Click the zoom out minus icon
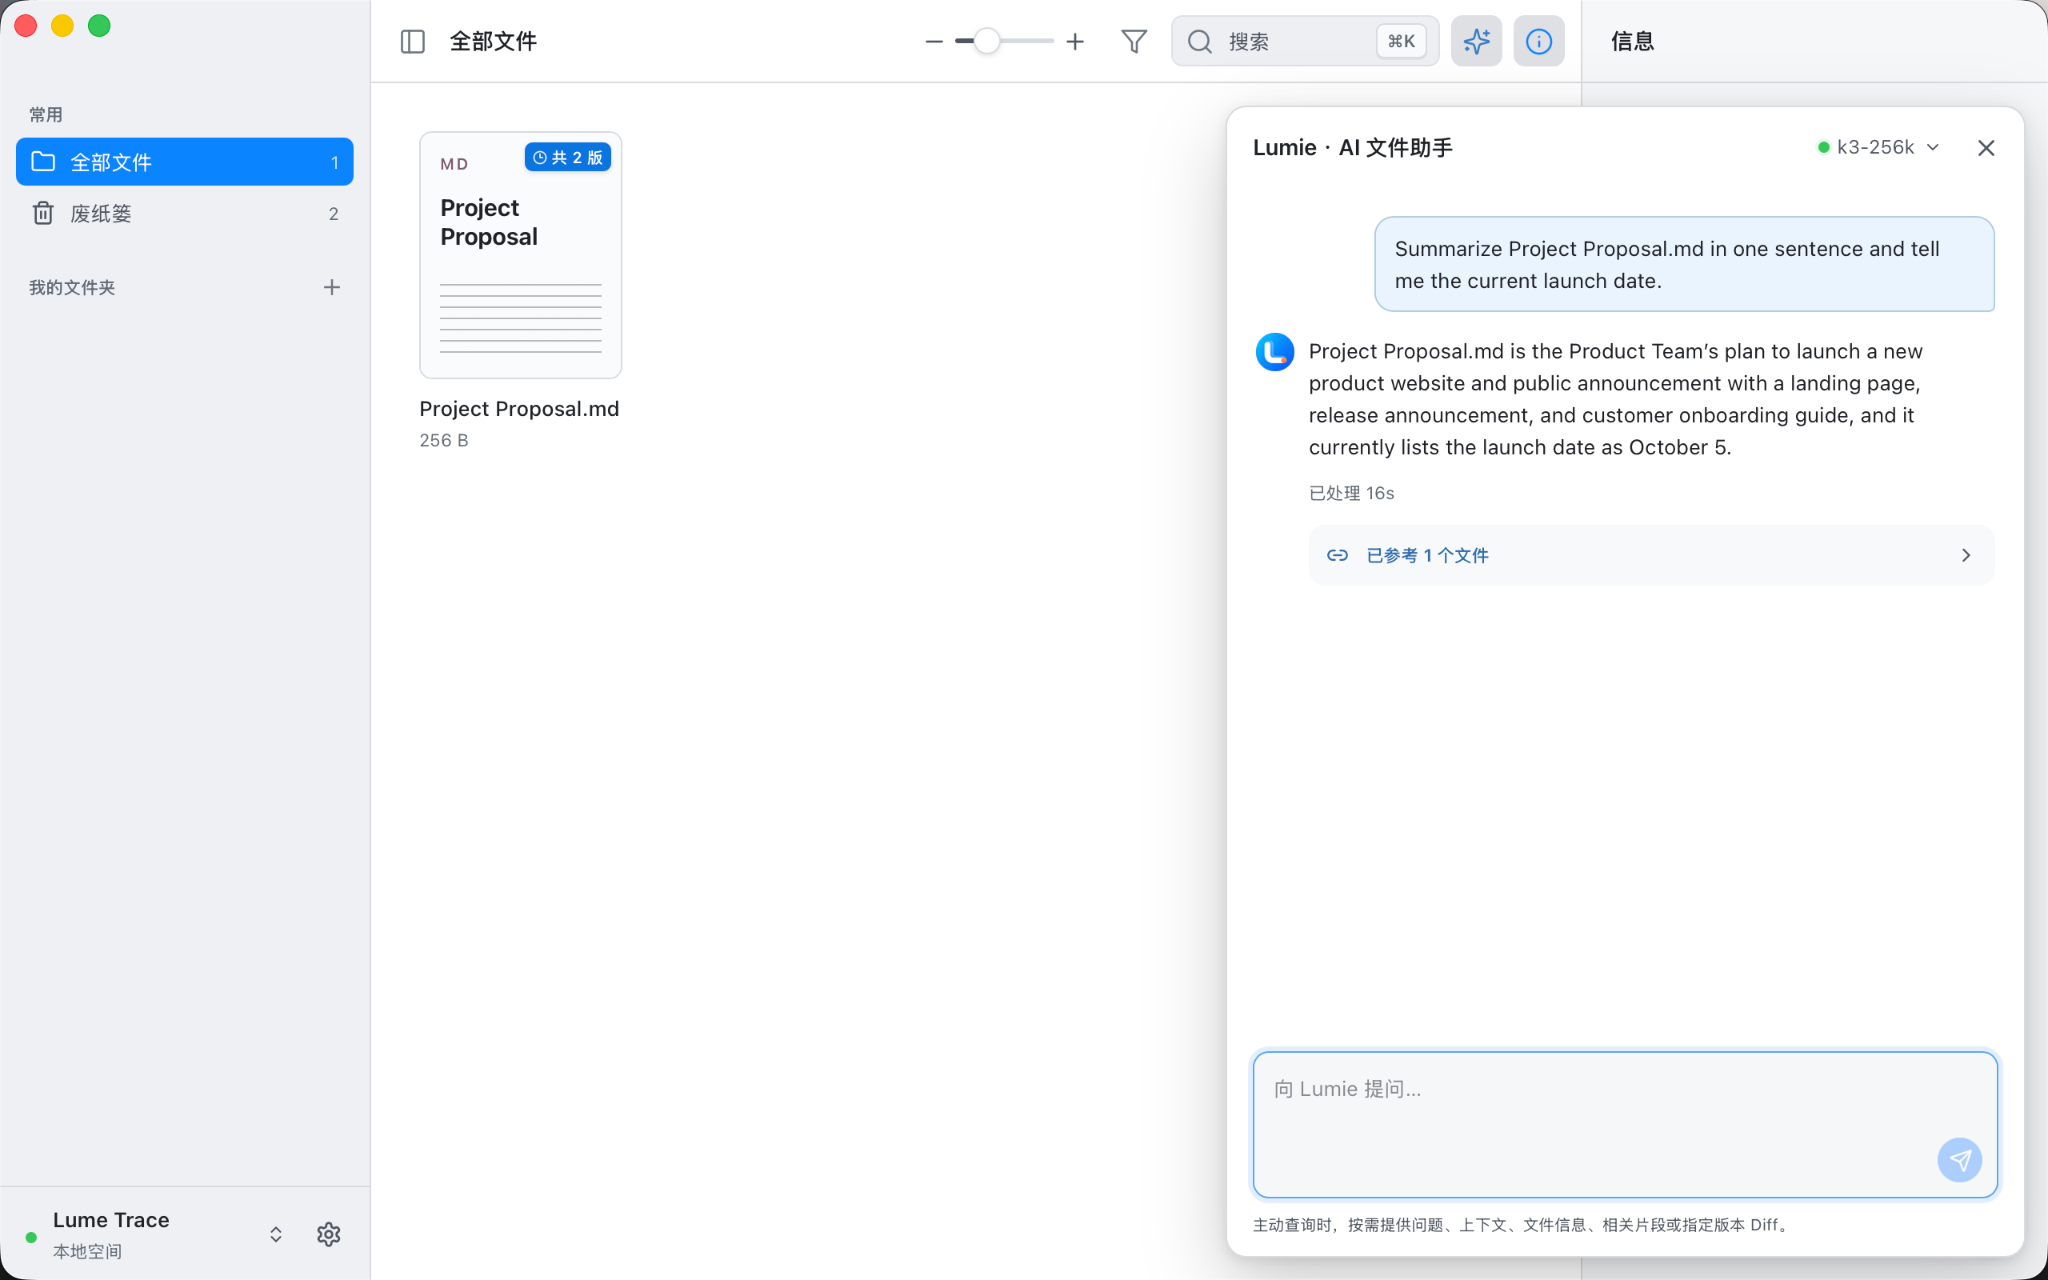 [934, 41]
